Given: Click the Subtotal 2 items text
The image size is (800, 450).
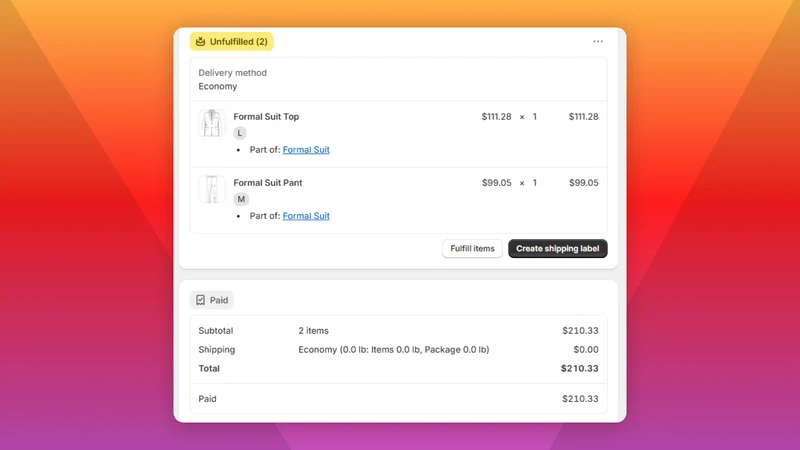Looking at the screenshot, I should pyautogui.click(x=313, y=331).
